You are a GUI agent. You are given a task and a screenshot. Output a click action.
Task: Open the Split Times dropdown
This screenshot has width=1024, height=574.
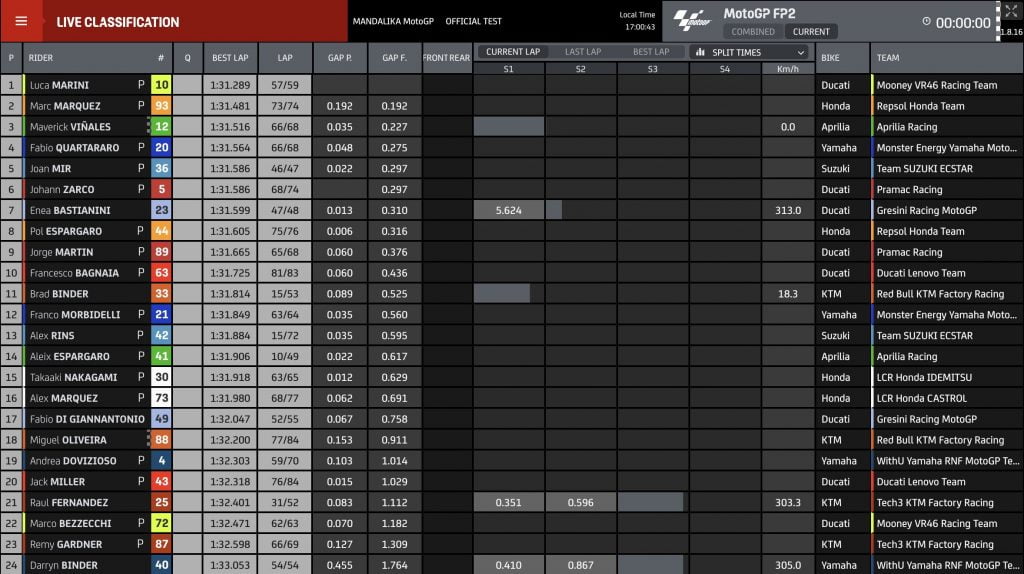749,52
